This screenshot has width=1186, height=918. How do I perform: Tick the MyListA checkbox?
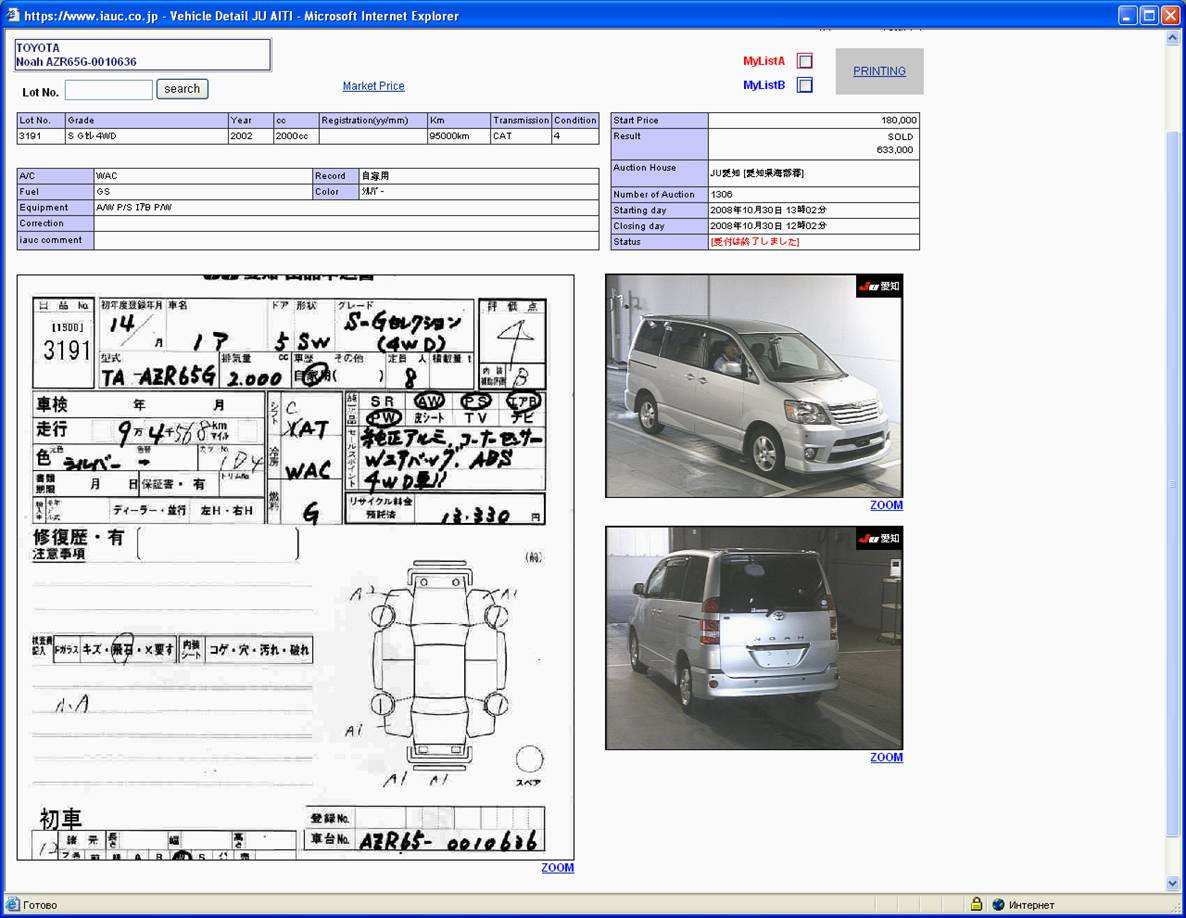805,61
